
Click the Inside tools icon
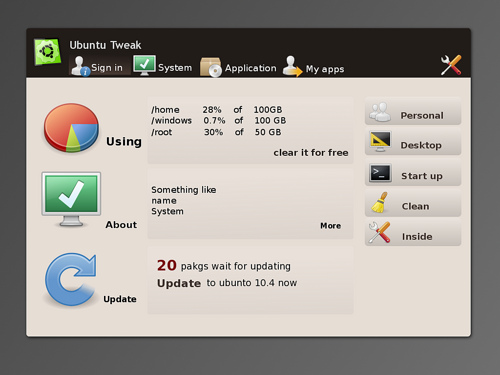(380, 232)
